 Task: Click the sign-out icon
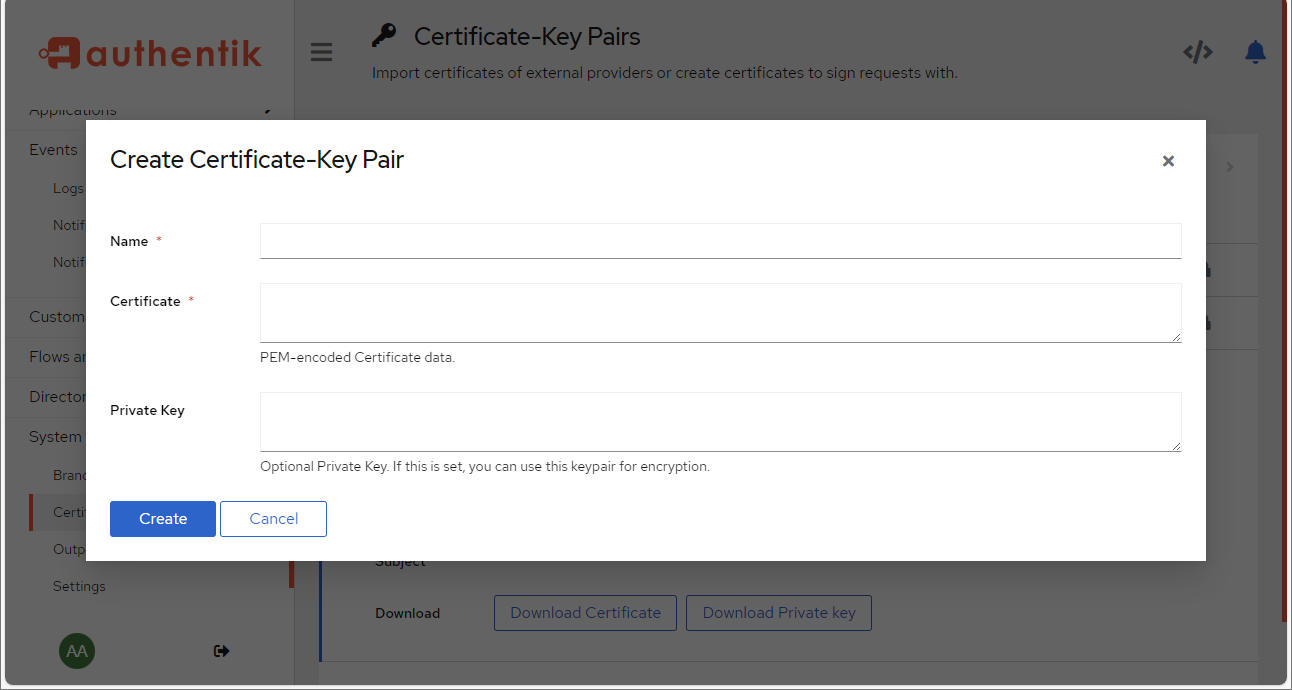point(222,651)
